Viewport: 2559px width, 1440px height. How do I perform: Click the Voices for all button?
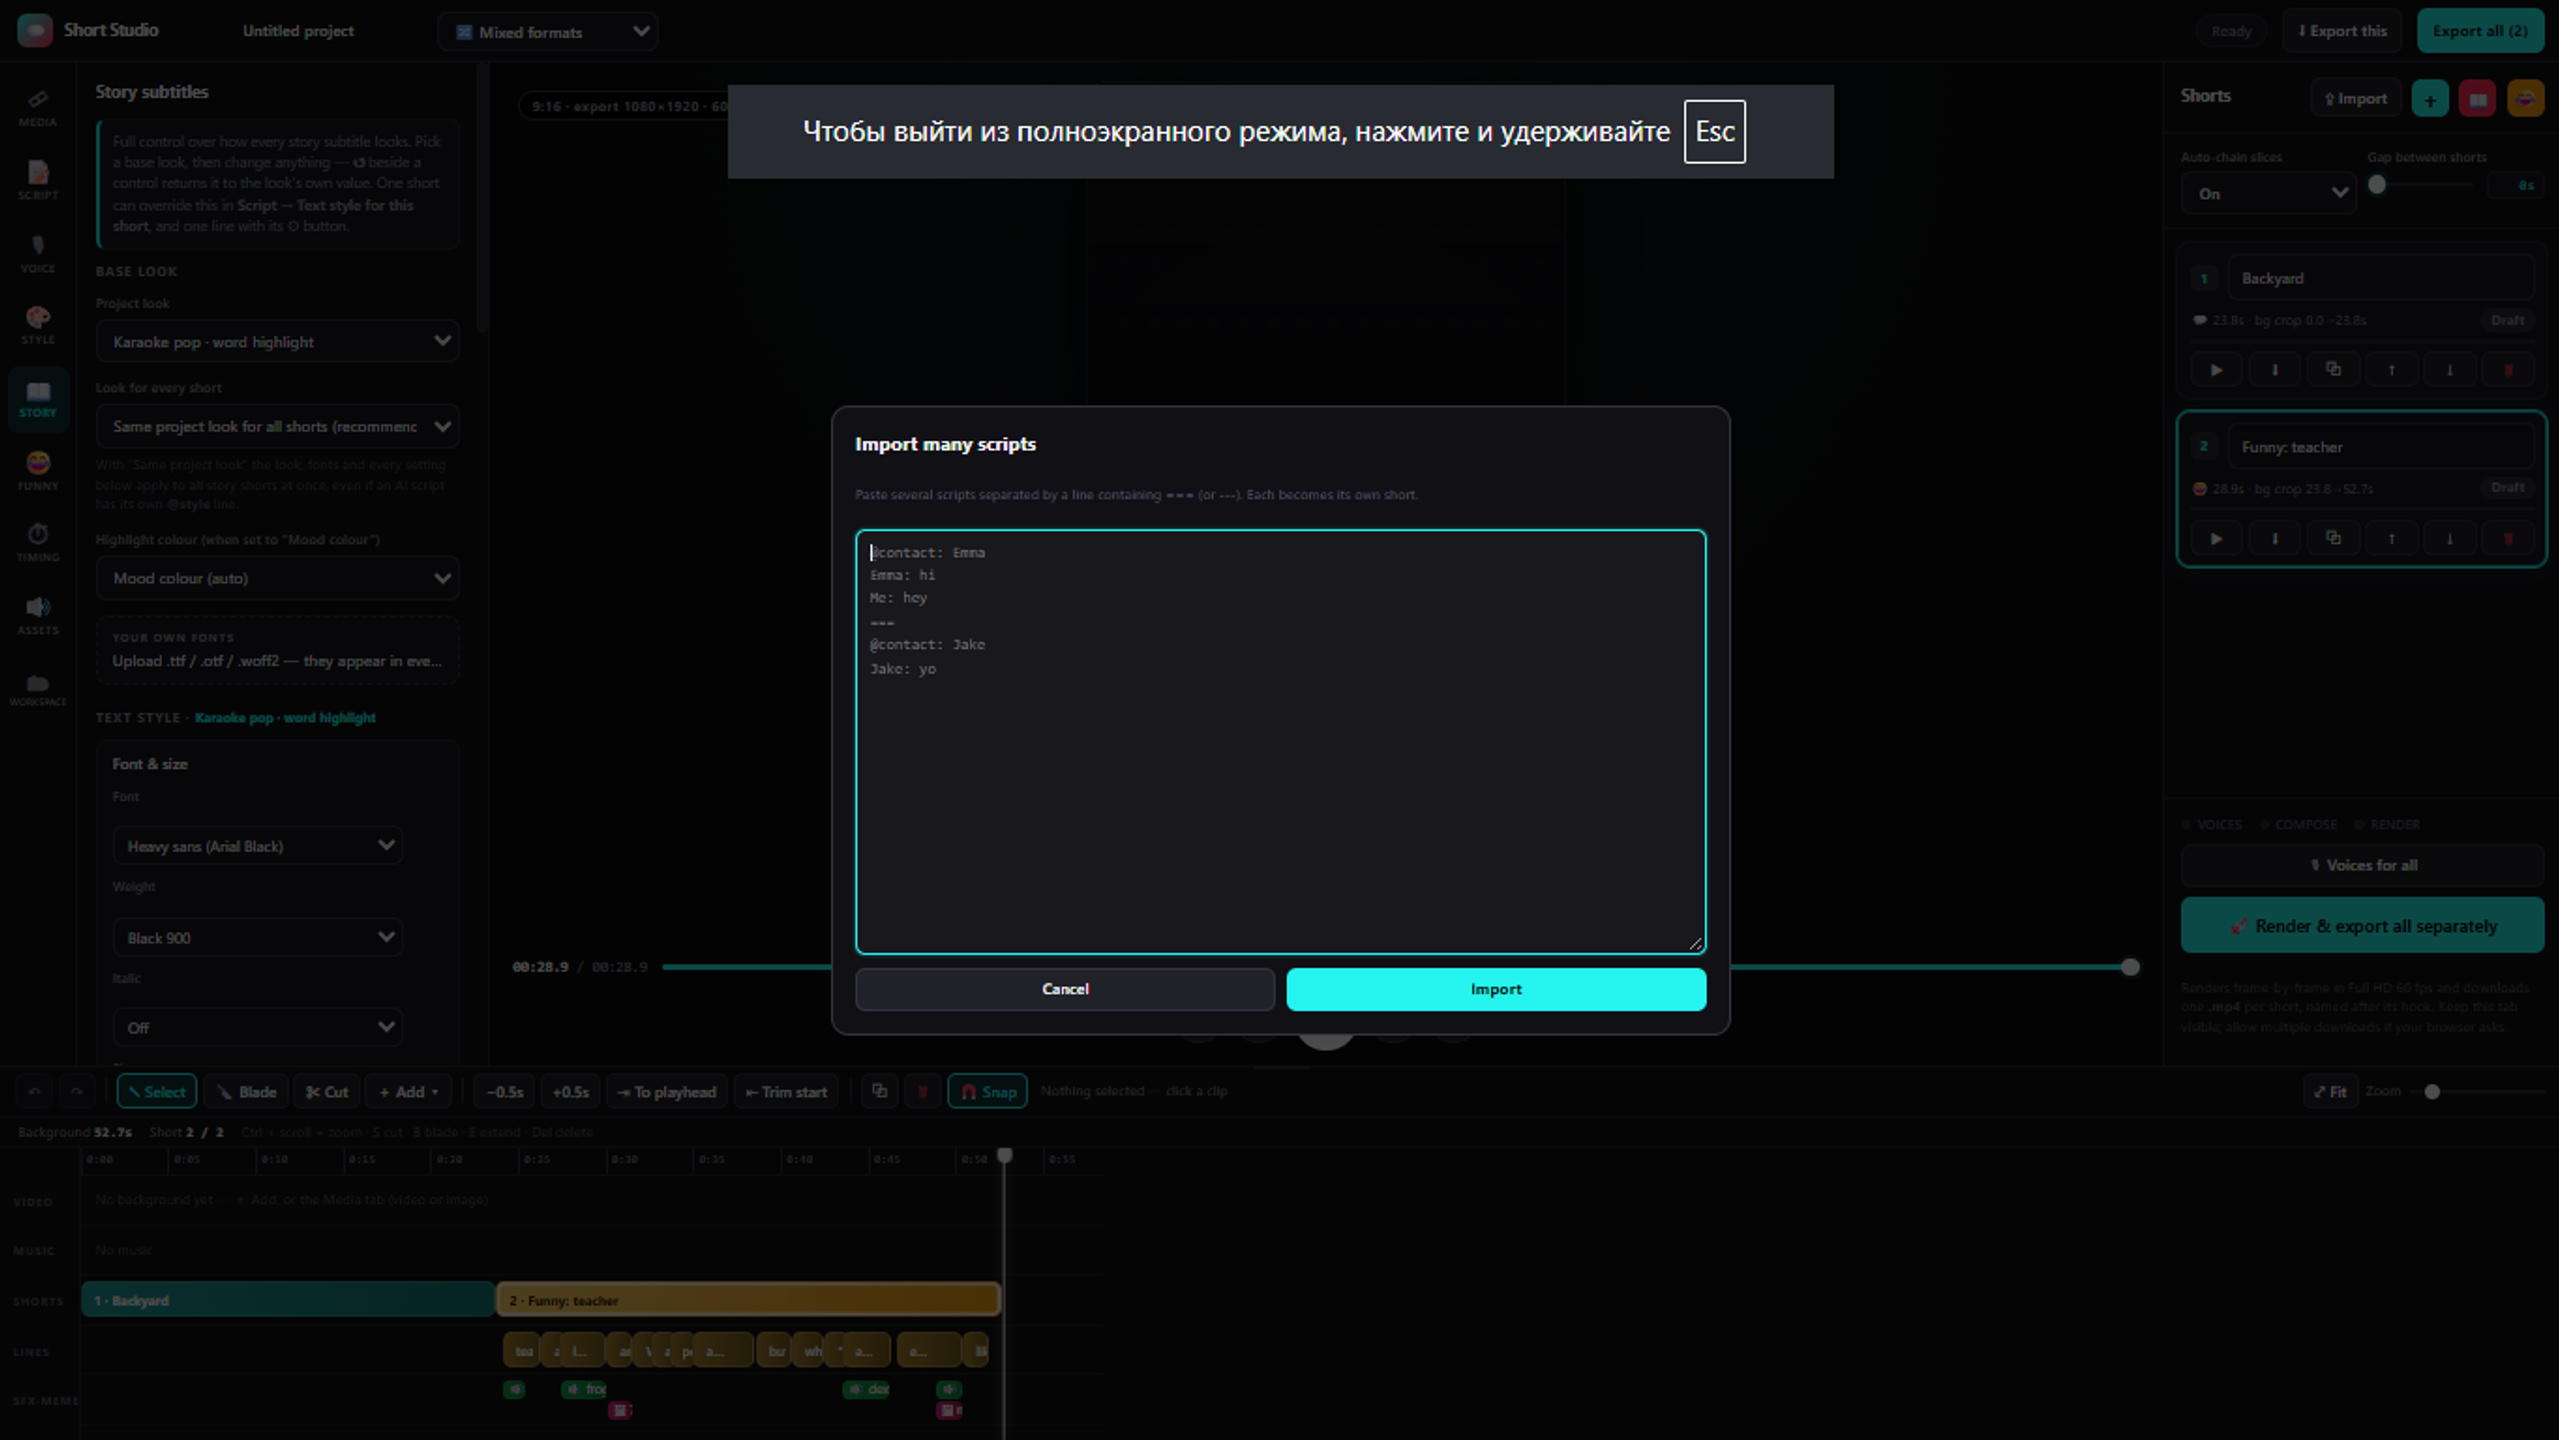pos(2362,865)
